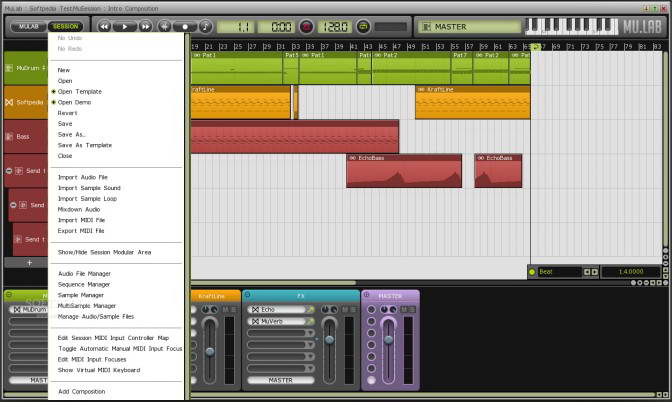Click the EchoBass clip in timeline
Viewport: 672px width, 402px height.
click(x=403, y=171)
